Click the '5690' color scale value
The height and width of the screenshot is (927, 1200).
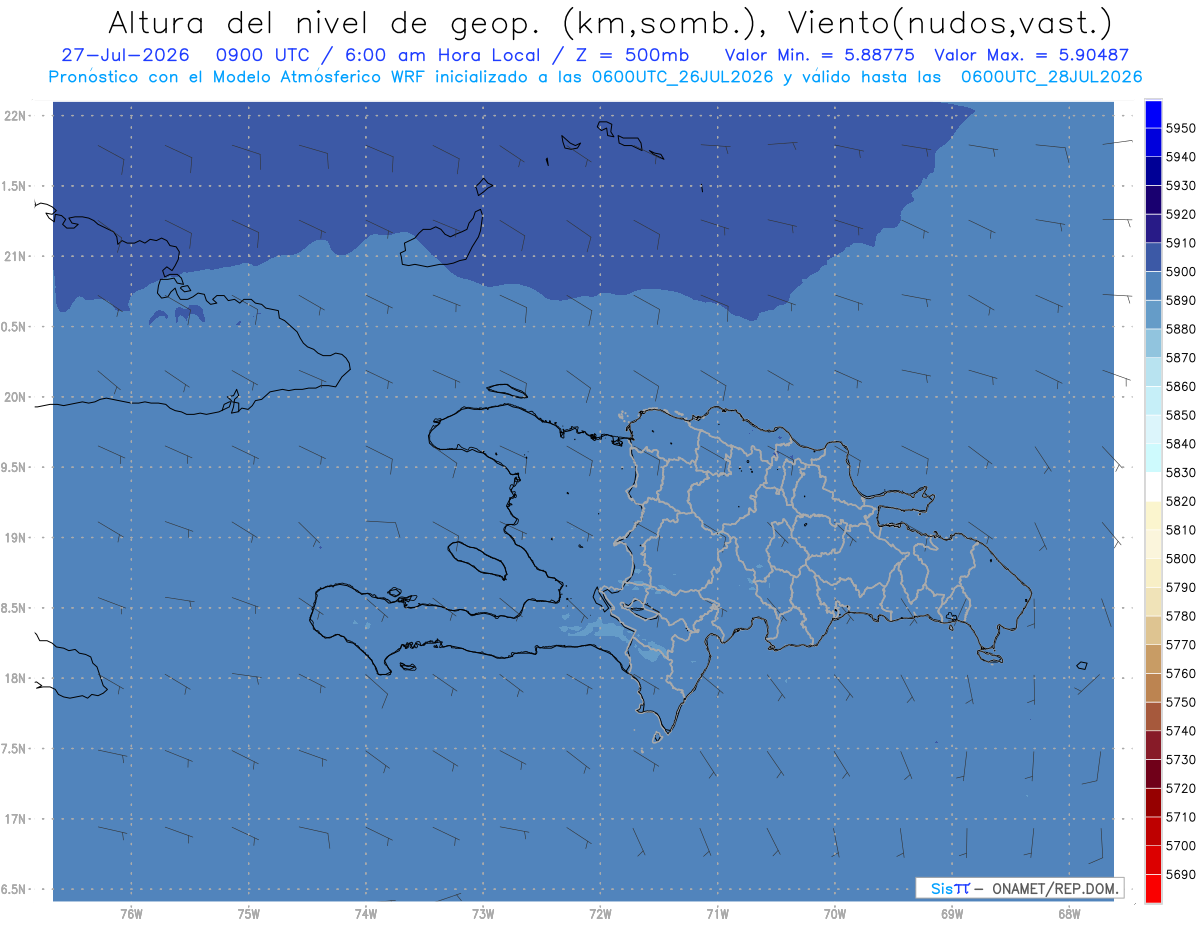click(1181, 874)
